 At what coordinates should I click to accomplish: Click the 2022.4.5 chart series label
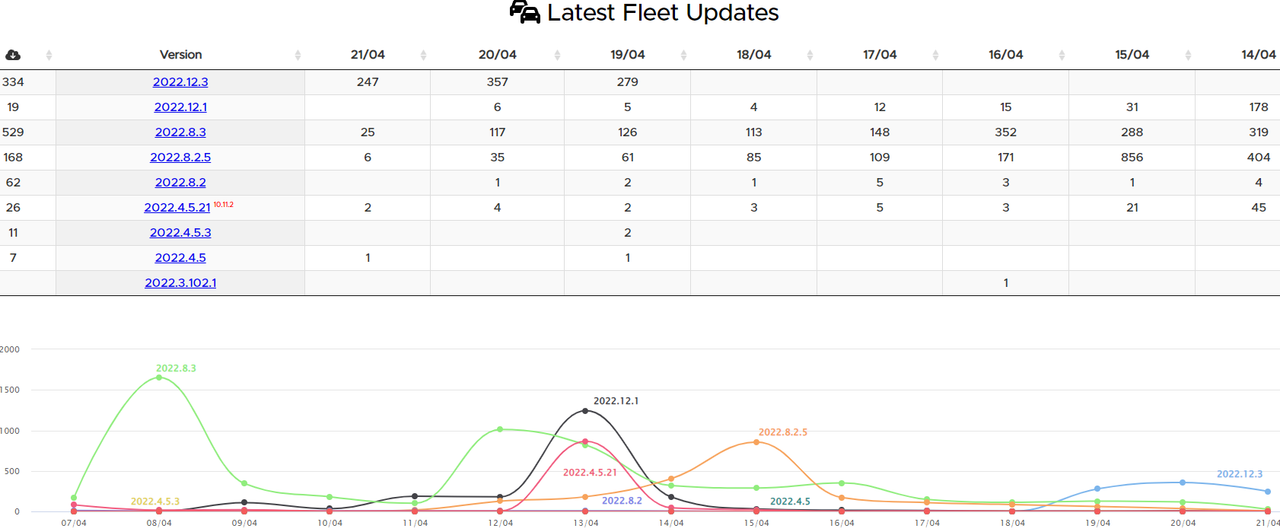tap(790, 501)
